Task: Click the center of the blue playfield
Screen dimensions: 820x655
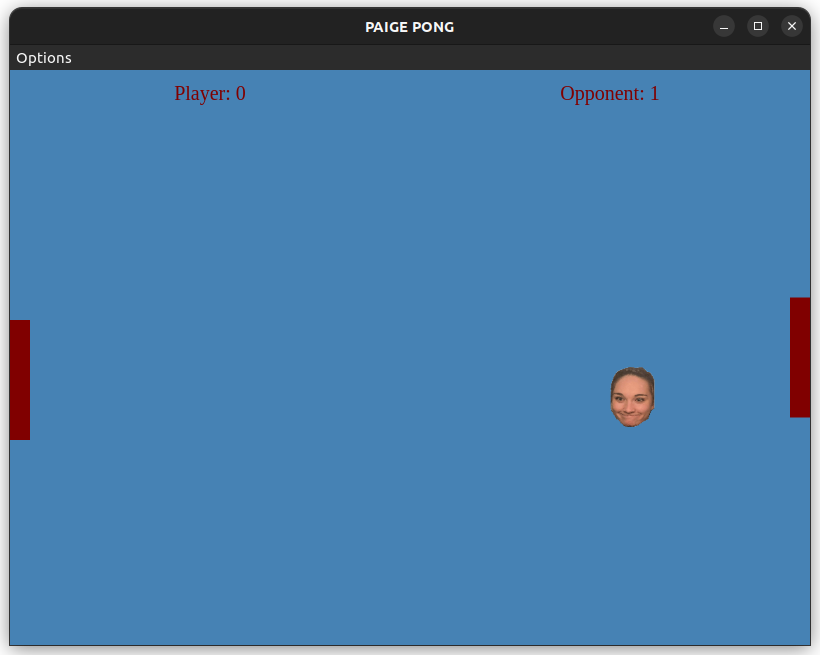Action: (x=410, y=355)
